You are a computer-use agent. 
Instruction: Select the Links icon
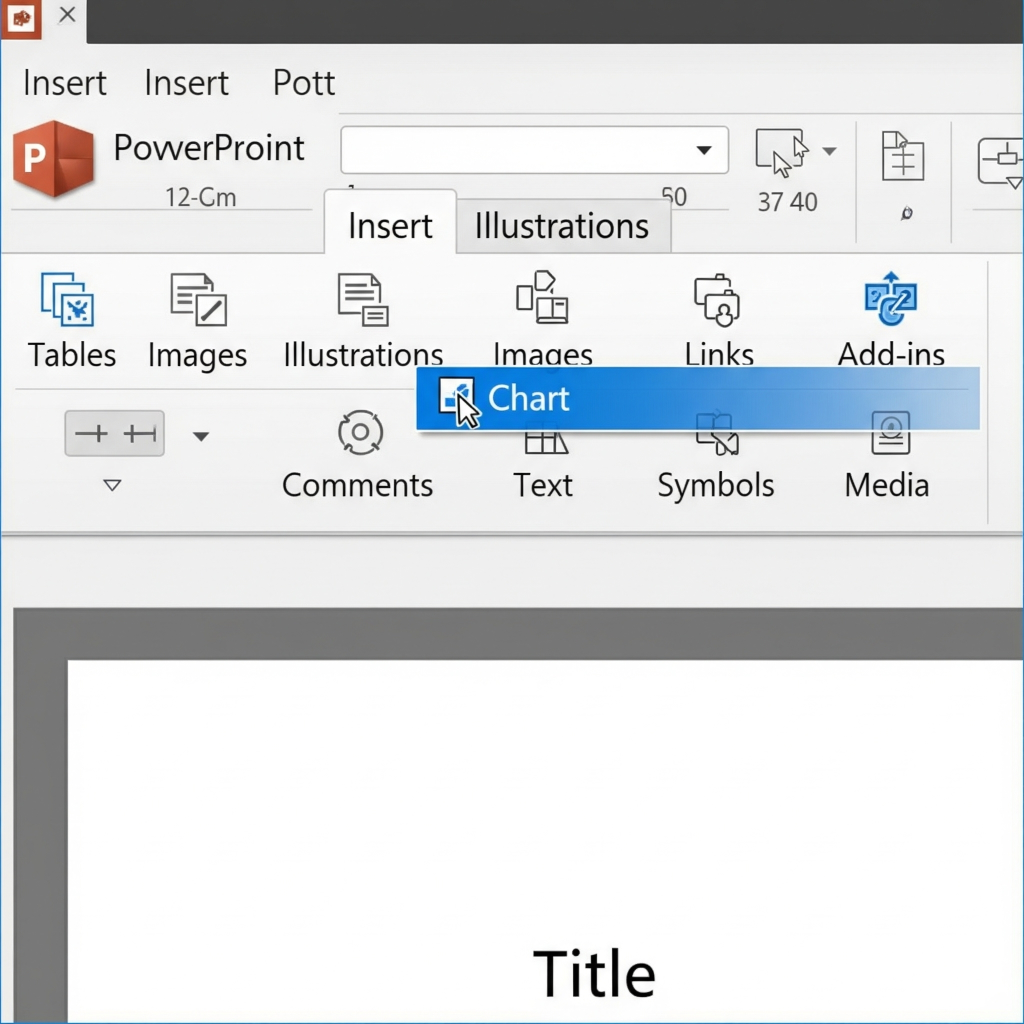(717, 301)
